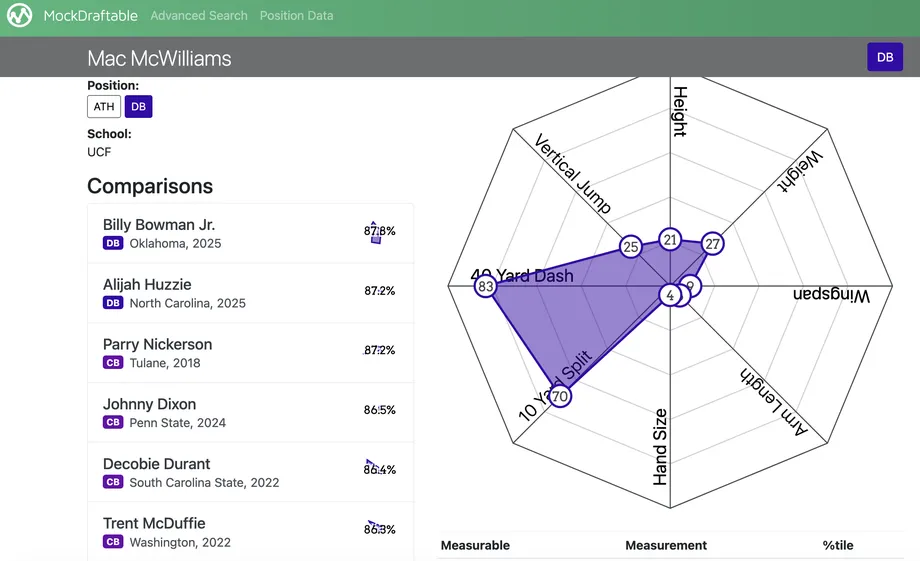The height and width of the screenshot is (561, 920).
Task: Click the 70 percentile chart marker
Action: (559, 397)
